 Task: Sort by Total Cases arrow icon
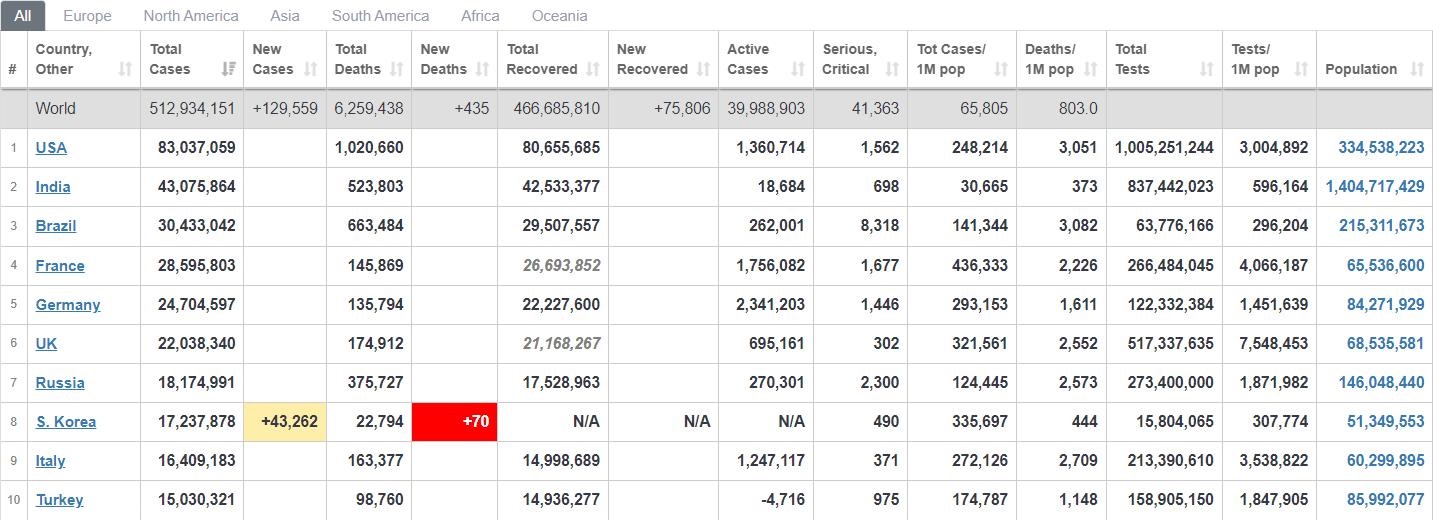pyautogui.click(x=229, y=69)
